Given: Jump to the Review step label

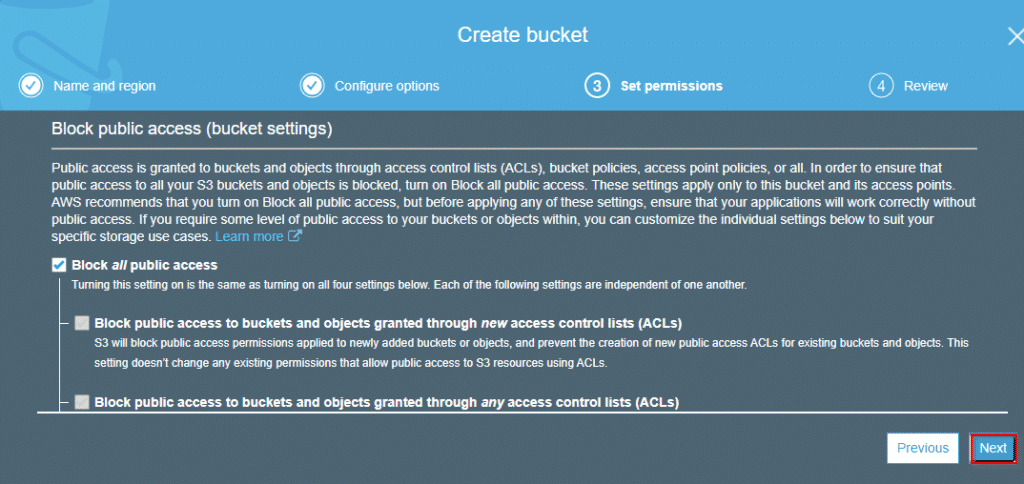Looking at the screenshot, I should [x=925, y=86].
